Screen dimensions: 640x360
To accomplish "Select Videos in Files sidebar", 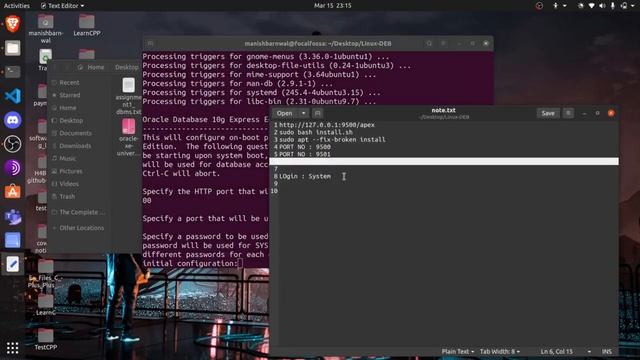I will [69, 184].
